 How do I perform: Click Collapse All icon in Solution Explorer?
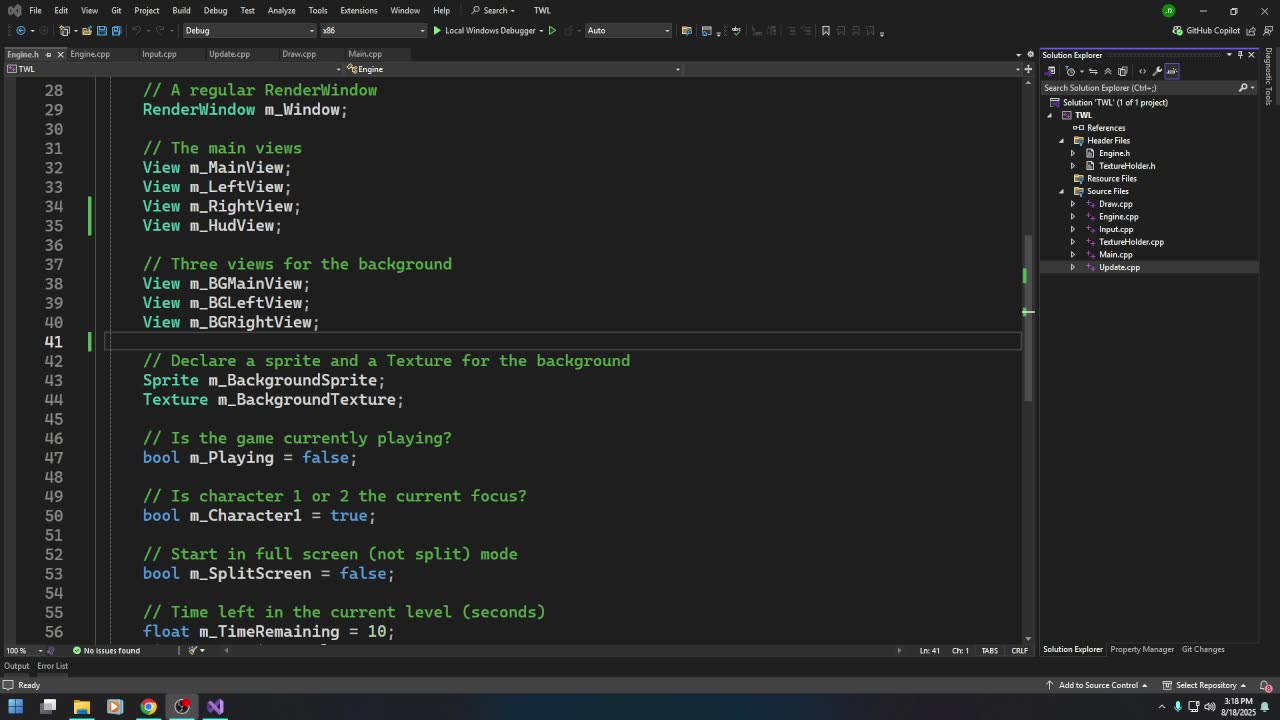[1107, 71]
